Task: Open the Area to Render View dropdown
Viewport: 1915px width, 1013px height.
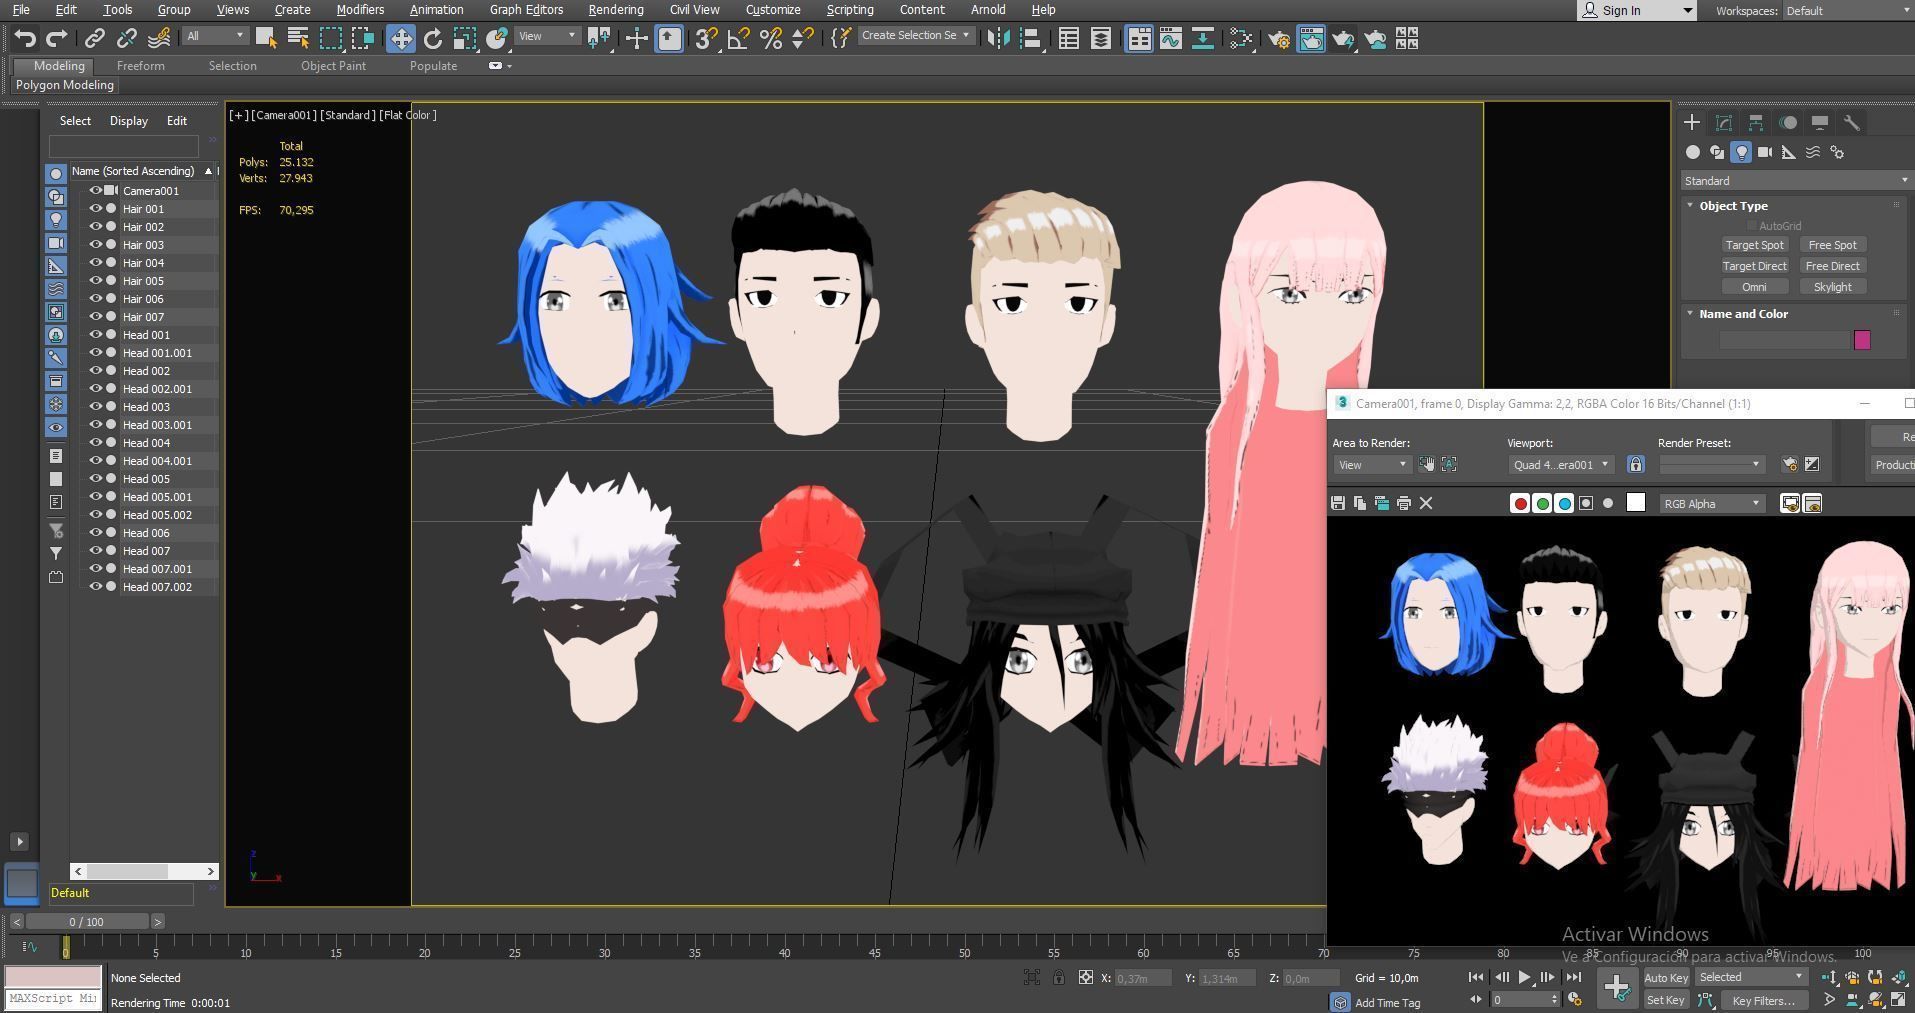Action: click(x=1372, y=464)
